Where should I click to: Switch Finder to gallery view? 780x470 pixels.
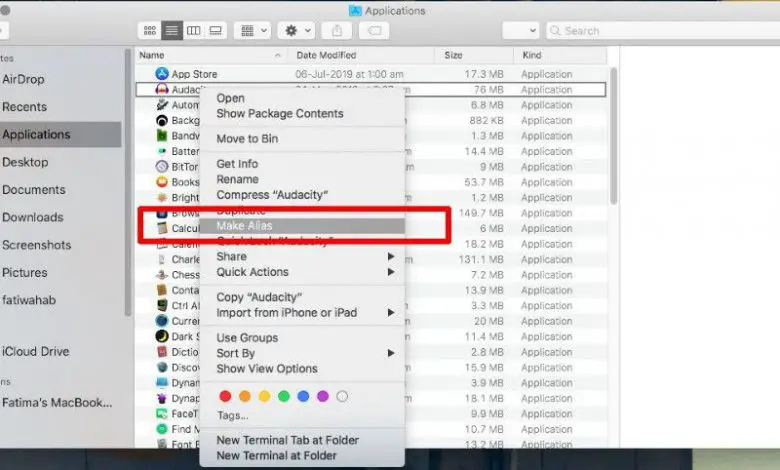(x=215, y=31)
